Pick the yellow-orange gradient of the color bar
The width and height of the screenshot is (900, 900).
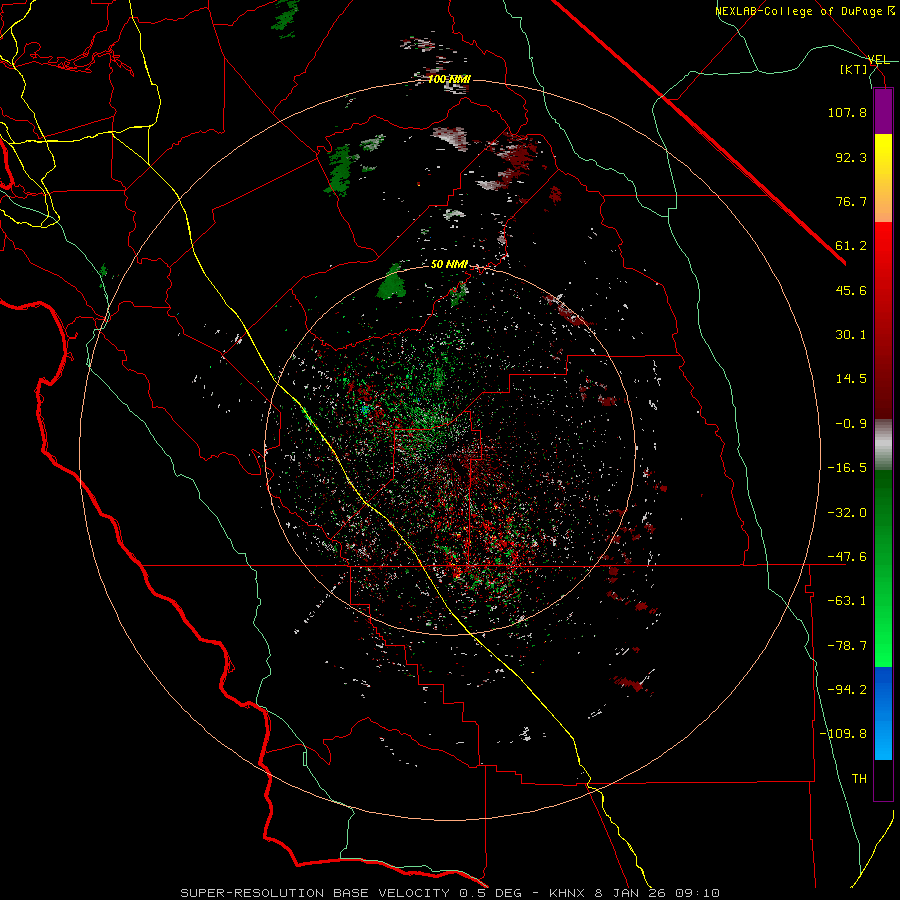[883, 178]
